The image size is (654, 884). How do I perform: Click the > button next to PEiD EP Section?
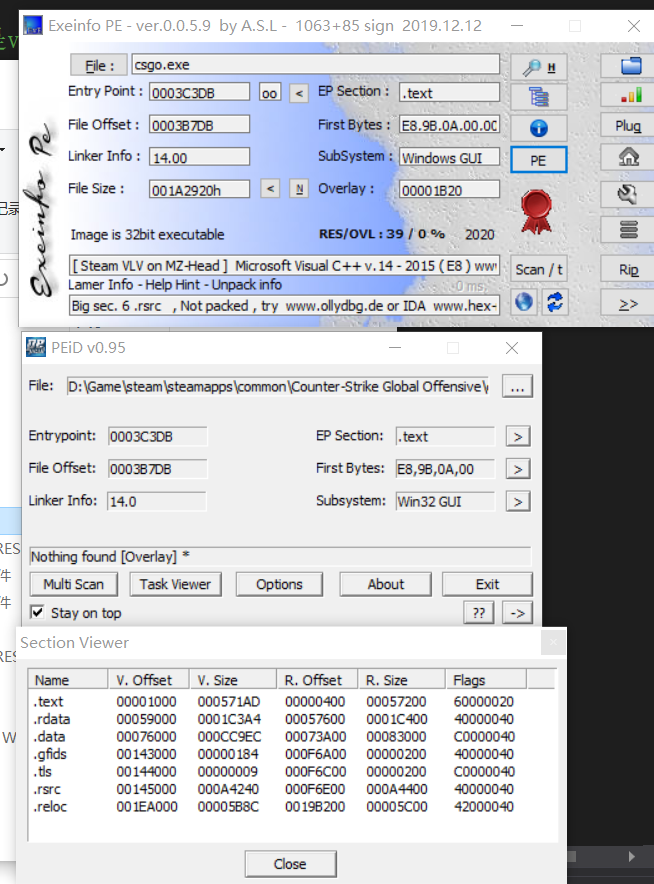pos(518,437)
